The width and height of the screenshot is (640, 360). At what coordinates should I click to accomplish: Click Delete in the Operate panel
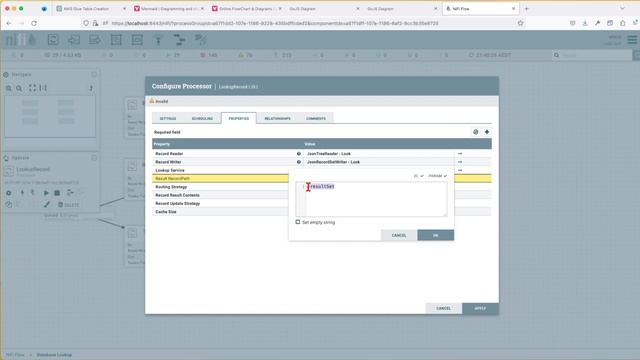[68, 204]
